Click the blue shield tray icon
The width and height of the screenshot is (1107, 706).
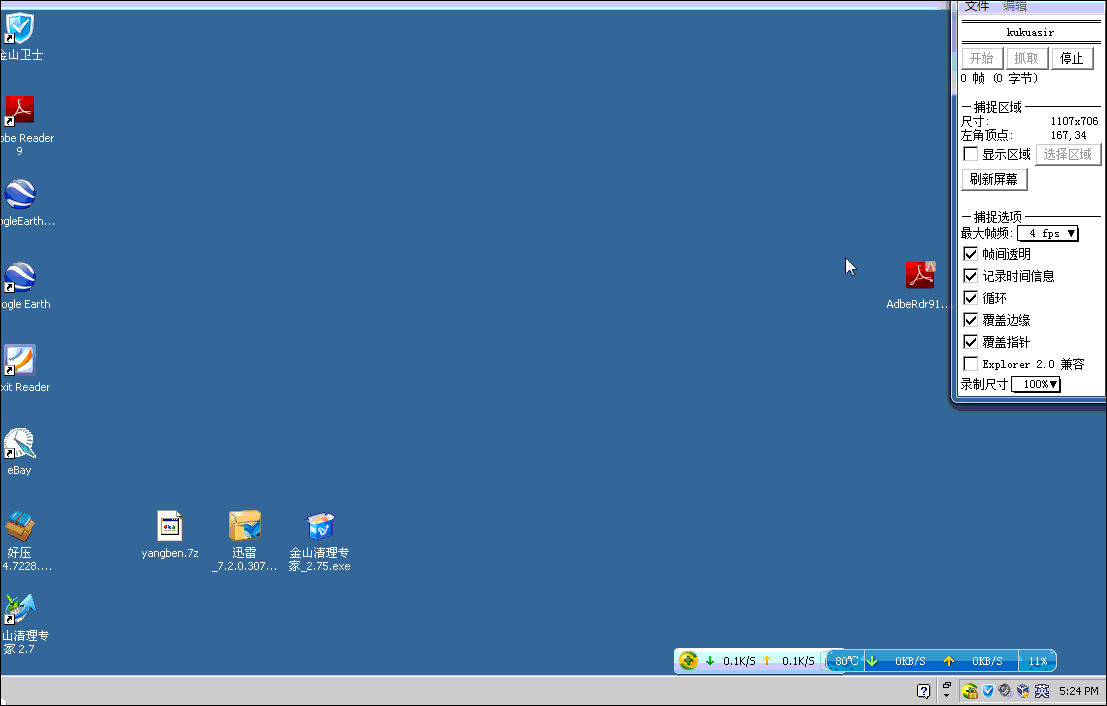988,691
